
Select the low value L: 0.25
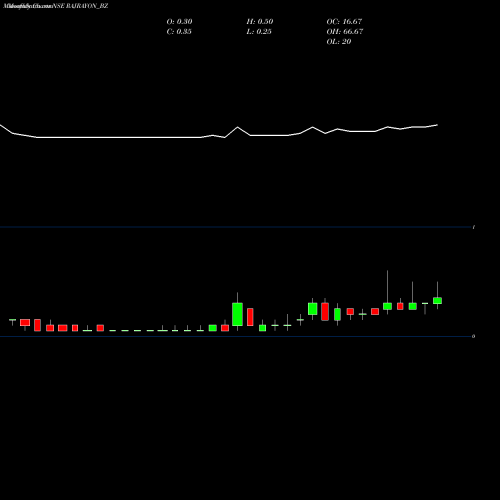point(259,32)
